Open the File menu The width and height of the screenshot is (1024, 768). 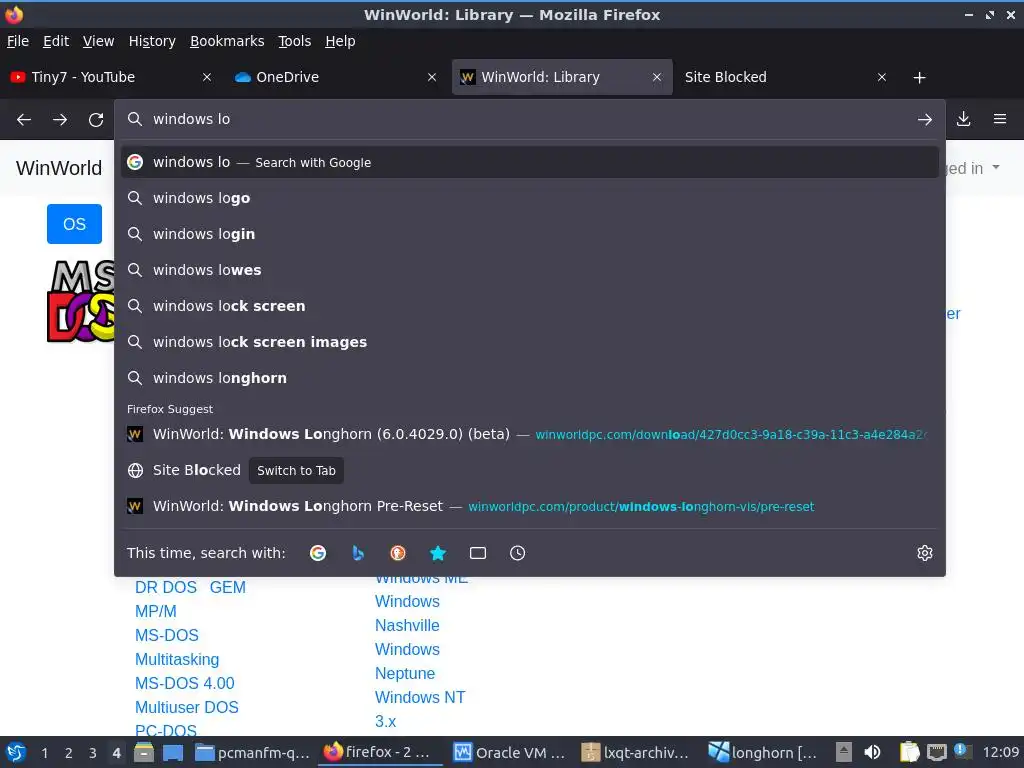coord(18,41)
